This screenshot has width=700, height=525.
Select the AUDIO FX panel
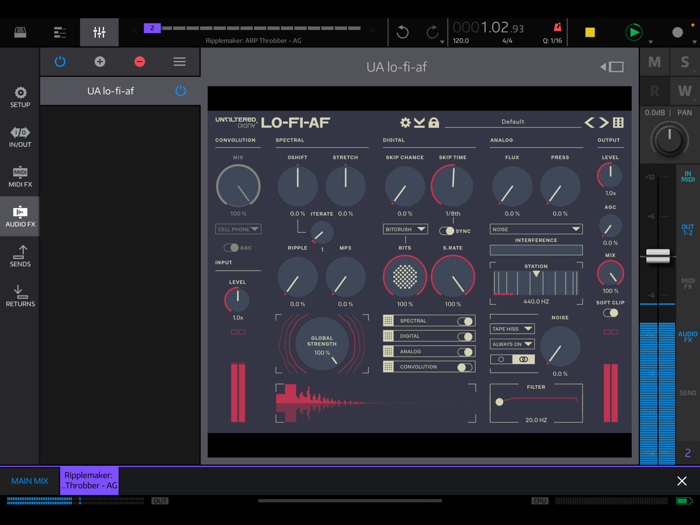click(x=20, y=216)
